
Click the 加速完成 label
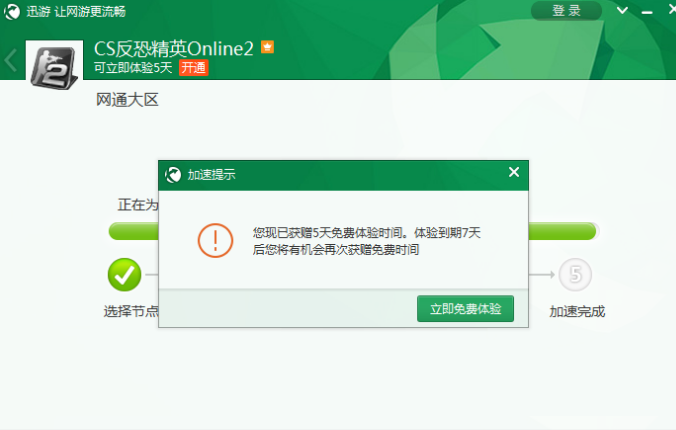(x=577, y=311)
